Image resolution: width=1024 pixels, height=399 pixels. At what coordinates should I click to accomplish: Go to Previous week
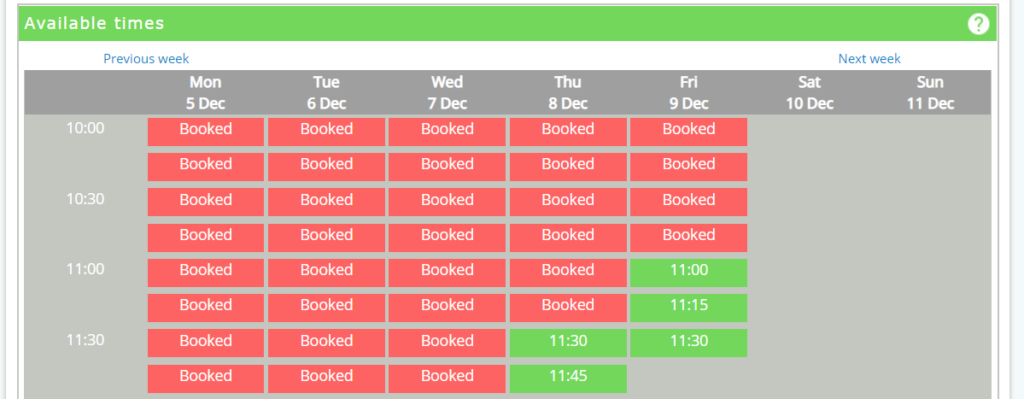click(x=146, y=59)
